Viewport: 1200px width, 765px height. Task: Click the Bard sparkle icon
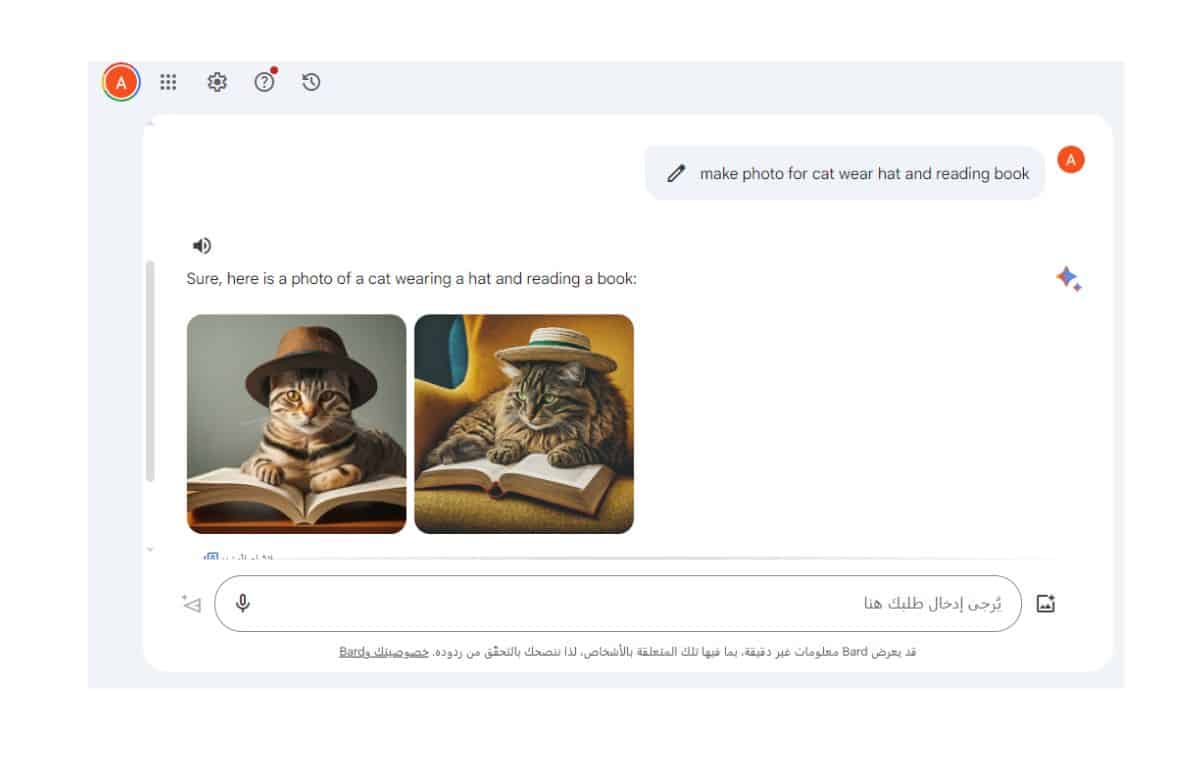tap(1068, 279)
